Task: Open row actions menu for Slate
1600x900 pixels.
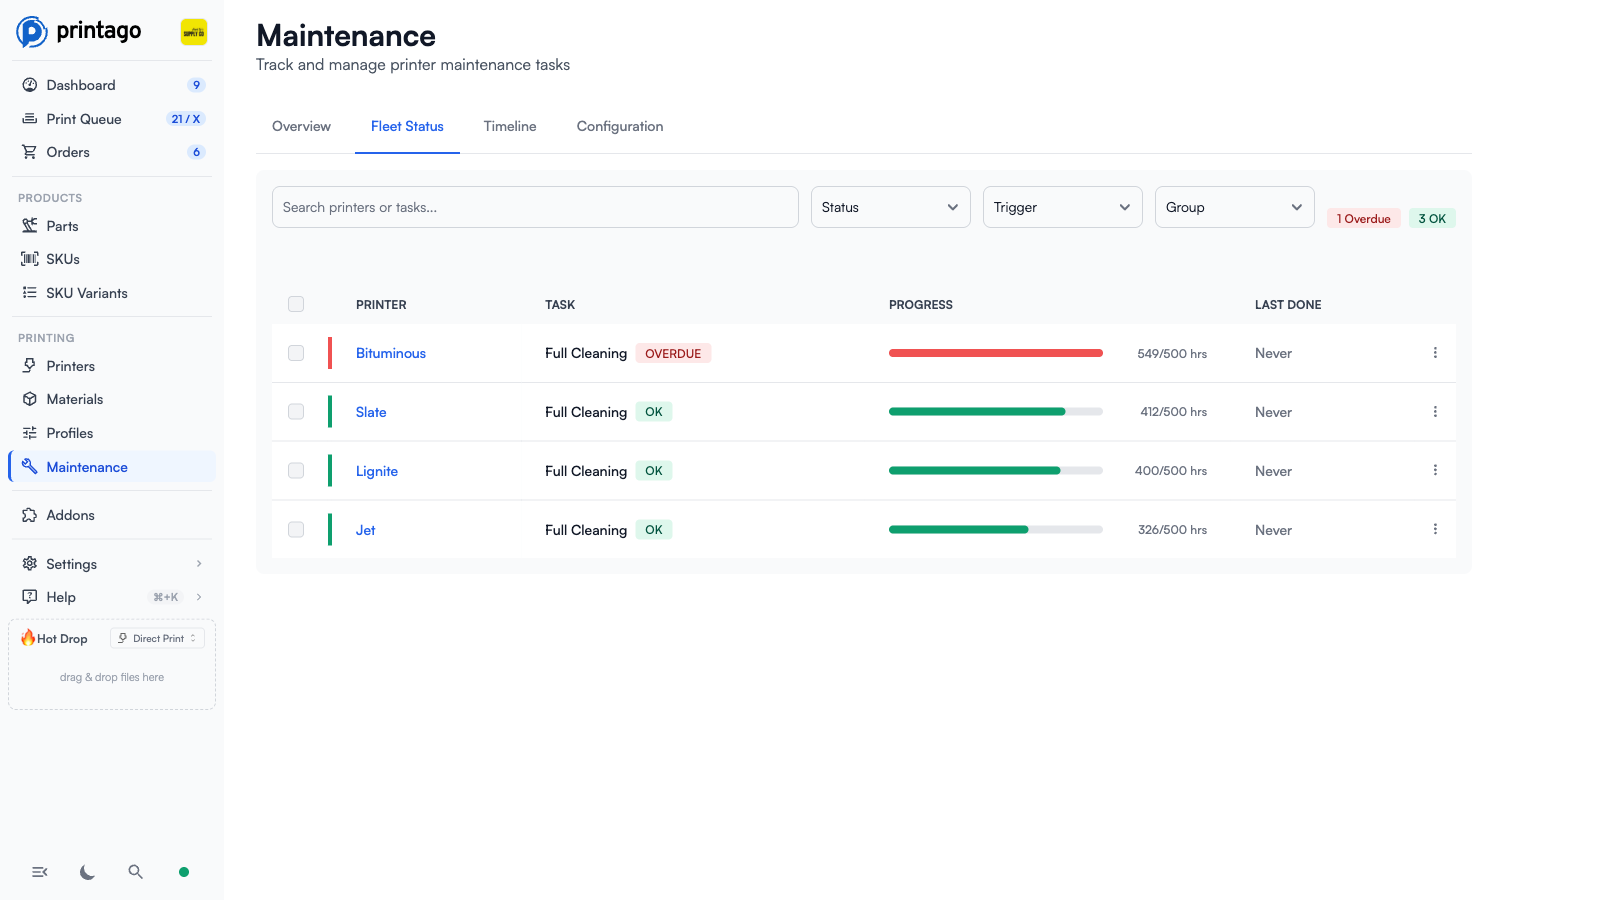Action: (x=1435, y=412)
